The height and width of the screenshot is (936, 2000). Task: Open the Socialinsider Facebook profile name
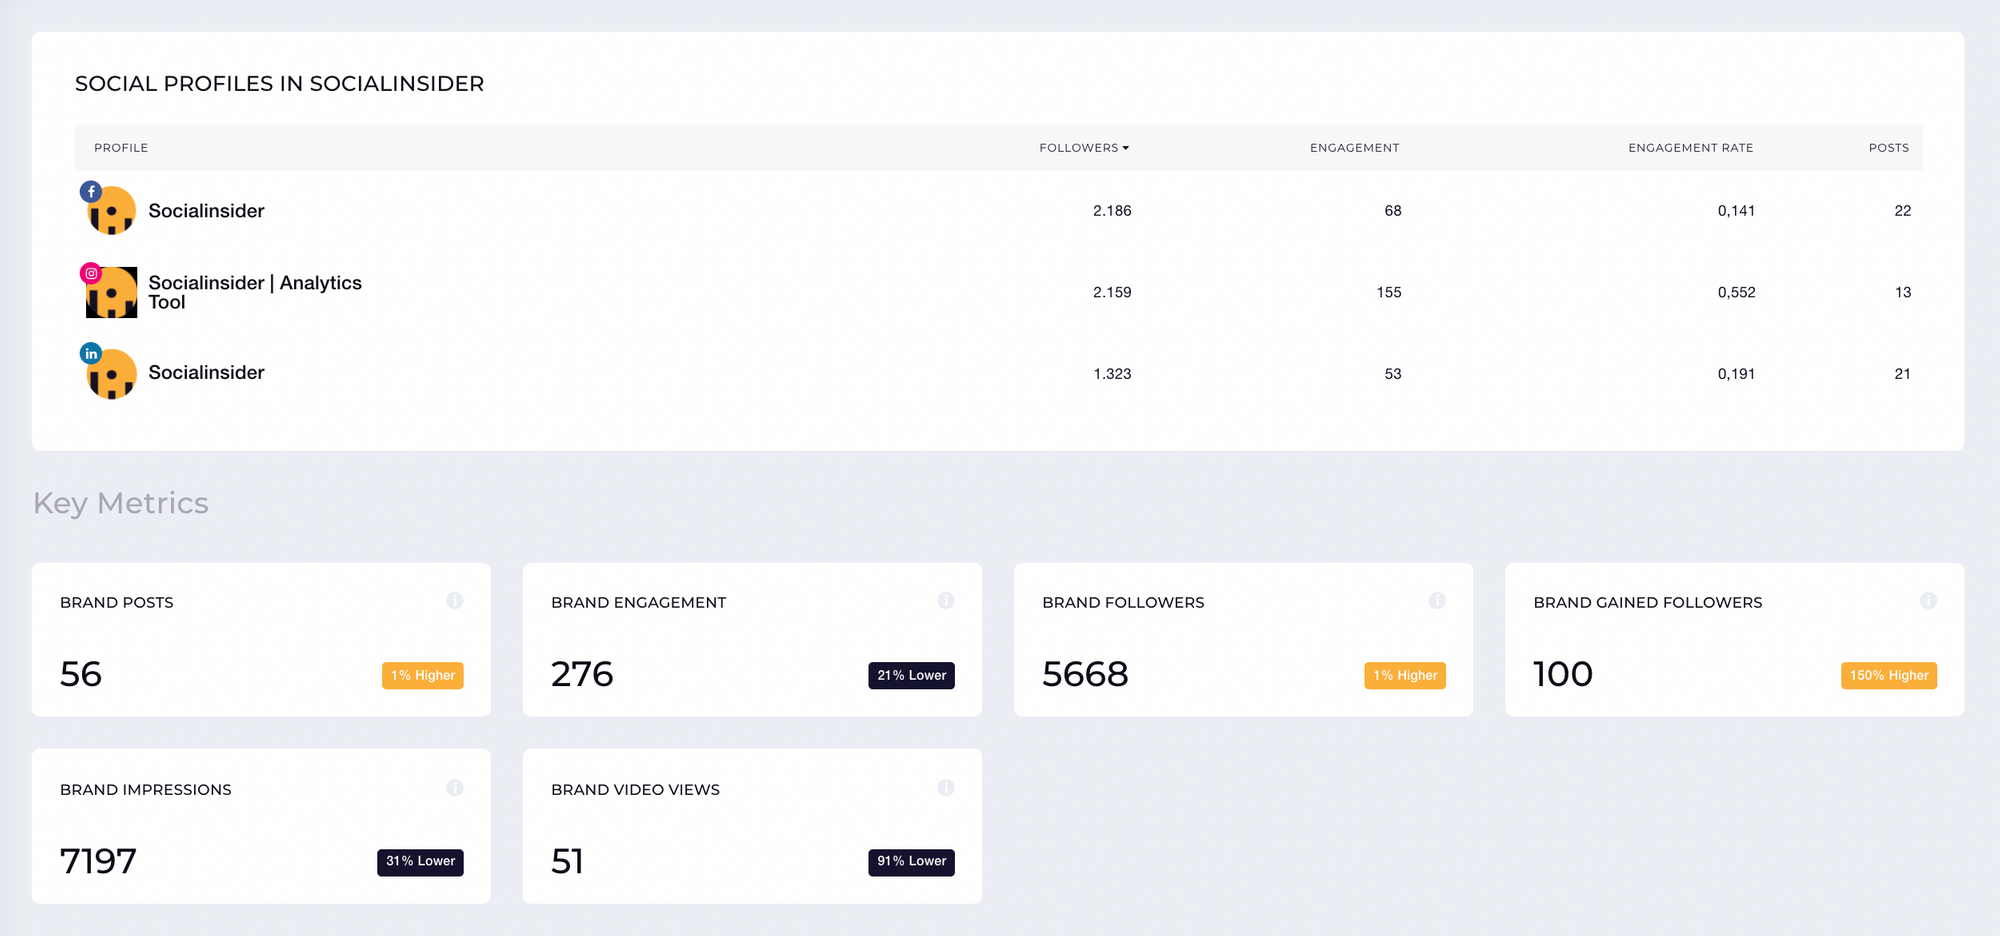tap(207, 211)
